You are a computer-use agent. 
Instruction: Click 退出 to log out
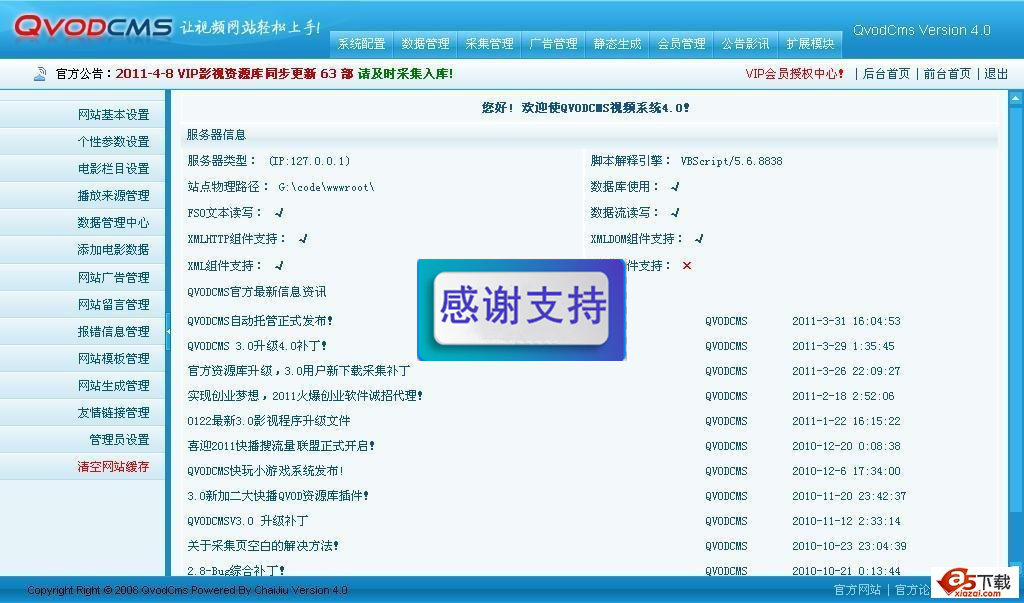coord(996,74)
